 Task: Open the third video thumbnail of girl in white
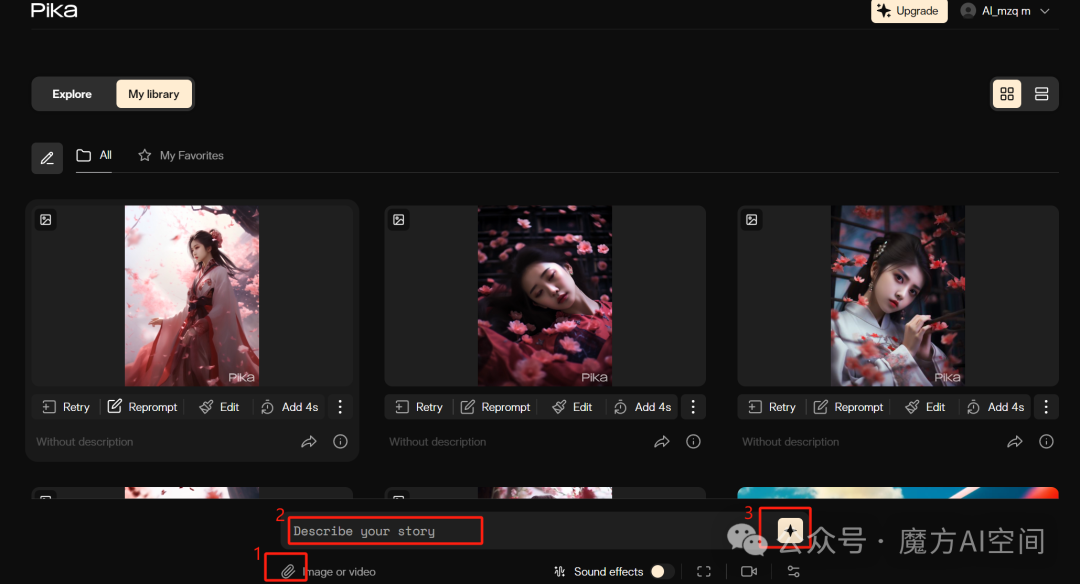[897, 295]
